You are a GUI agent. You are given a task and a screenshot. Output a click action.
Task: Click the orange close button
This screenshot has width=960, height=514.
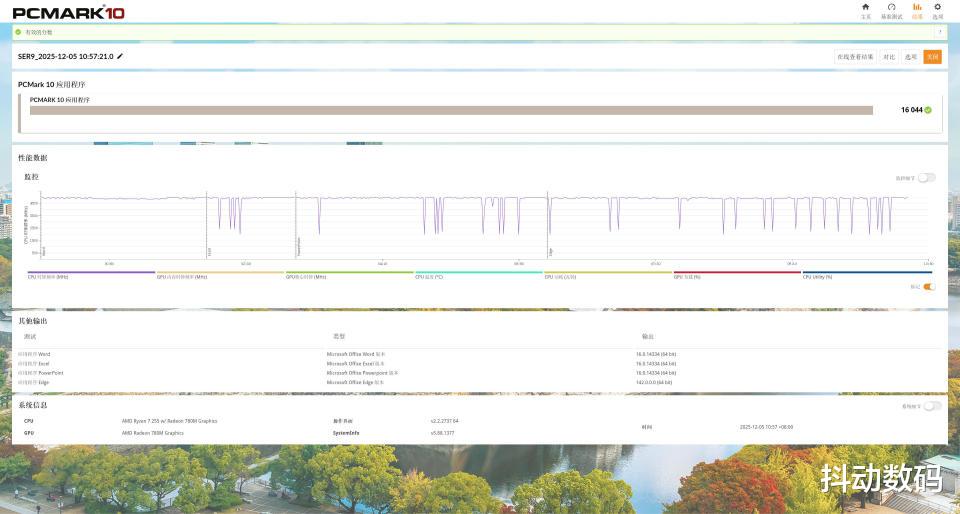[x=932, y=57]
